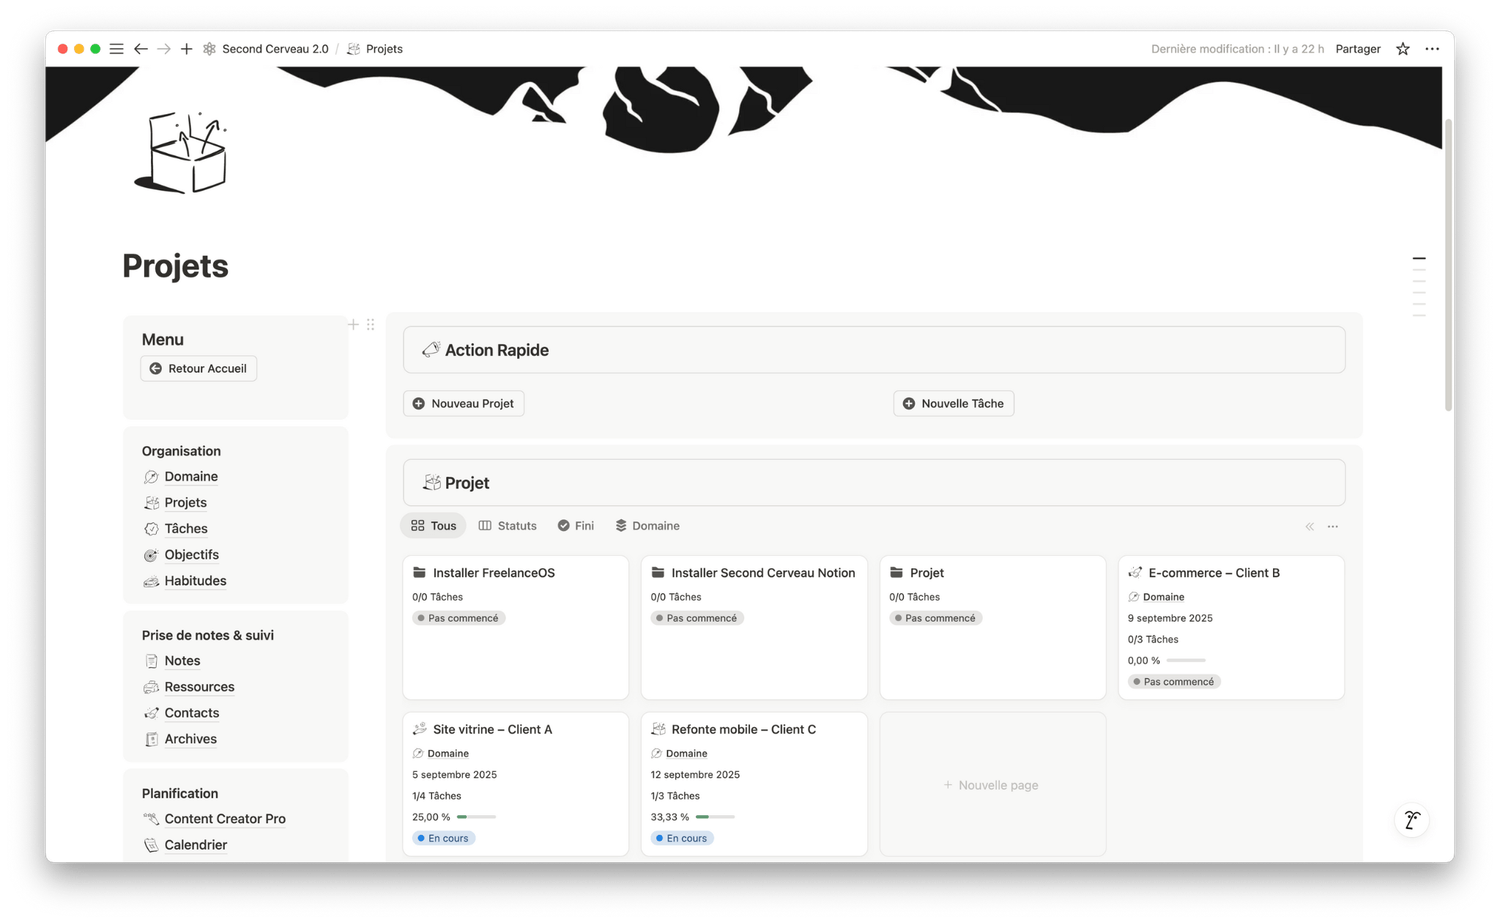
Task: Switch to Statuts view tab
Action: click(508, 526)
